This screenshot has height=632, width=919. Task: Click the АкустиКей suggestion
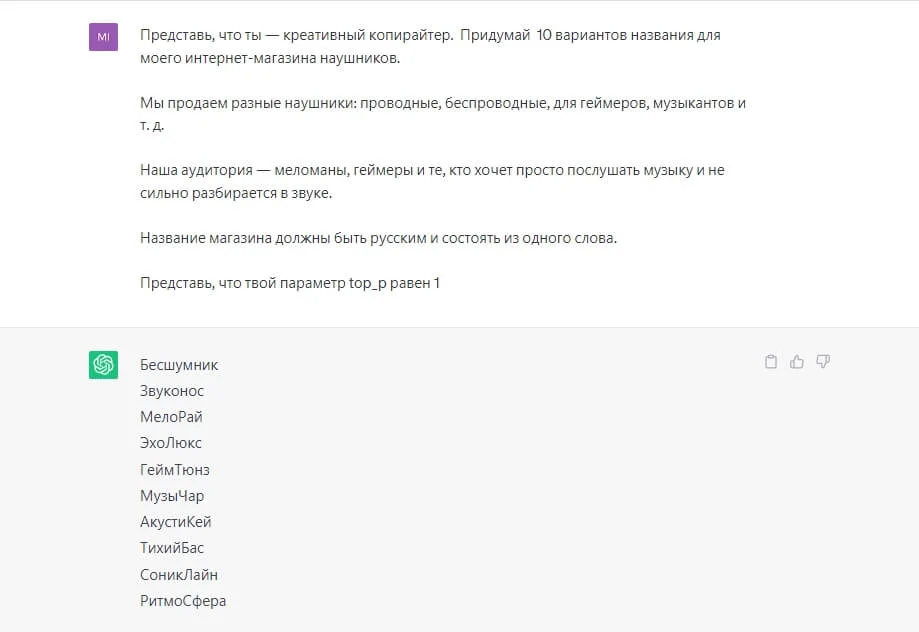coord(176,522)
